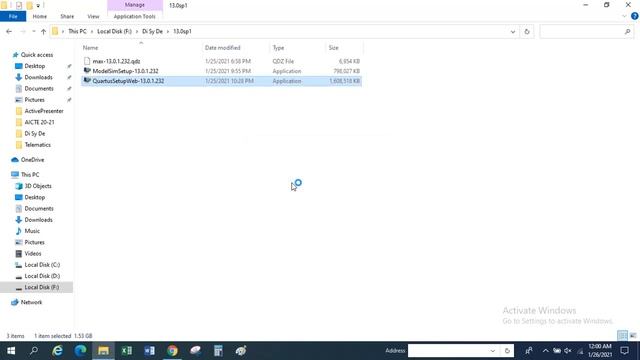Image resolution: width=640 pixels, height=360 pixels.
Task: Open 3D Objects under This PC
Action: pos(38,186)
